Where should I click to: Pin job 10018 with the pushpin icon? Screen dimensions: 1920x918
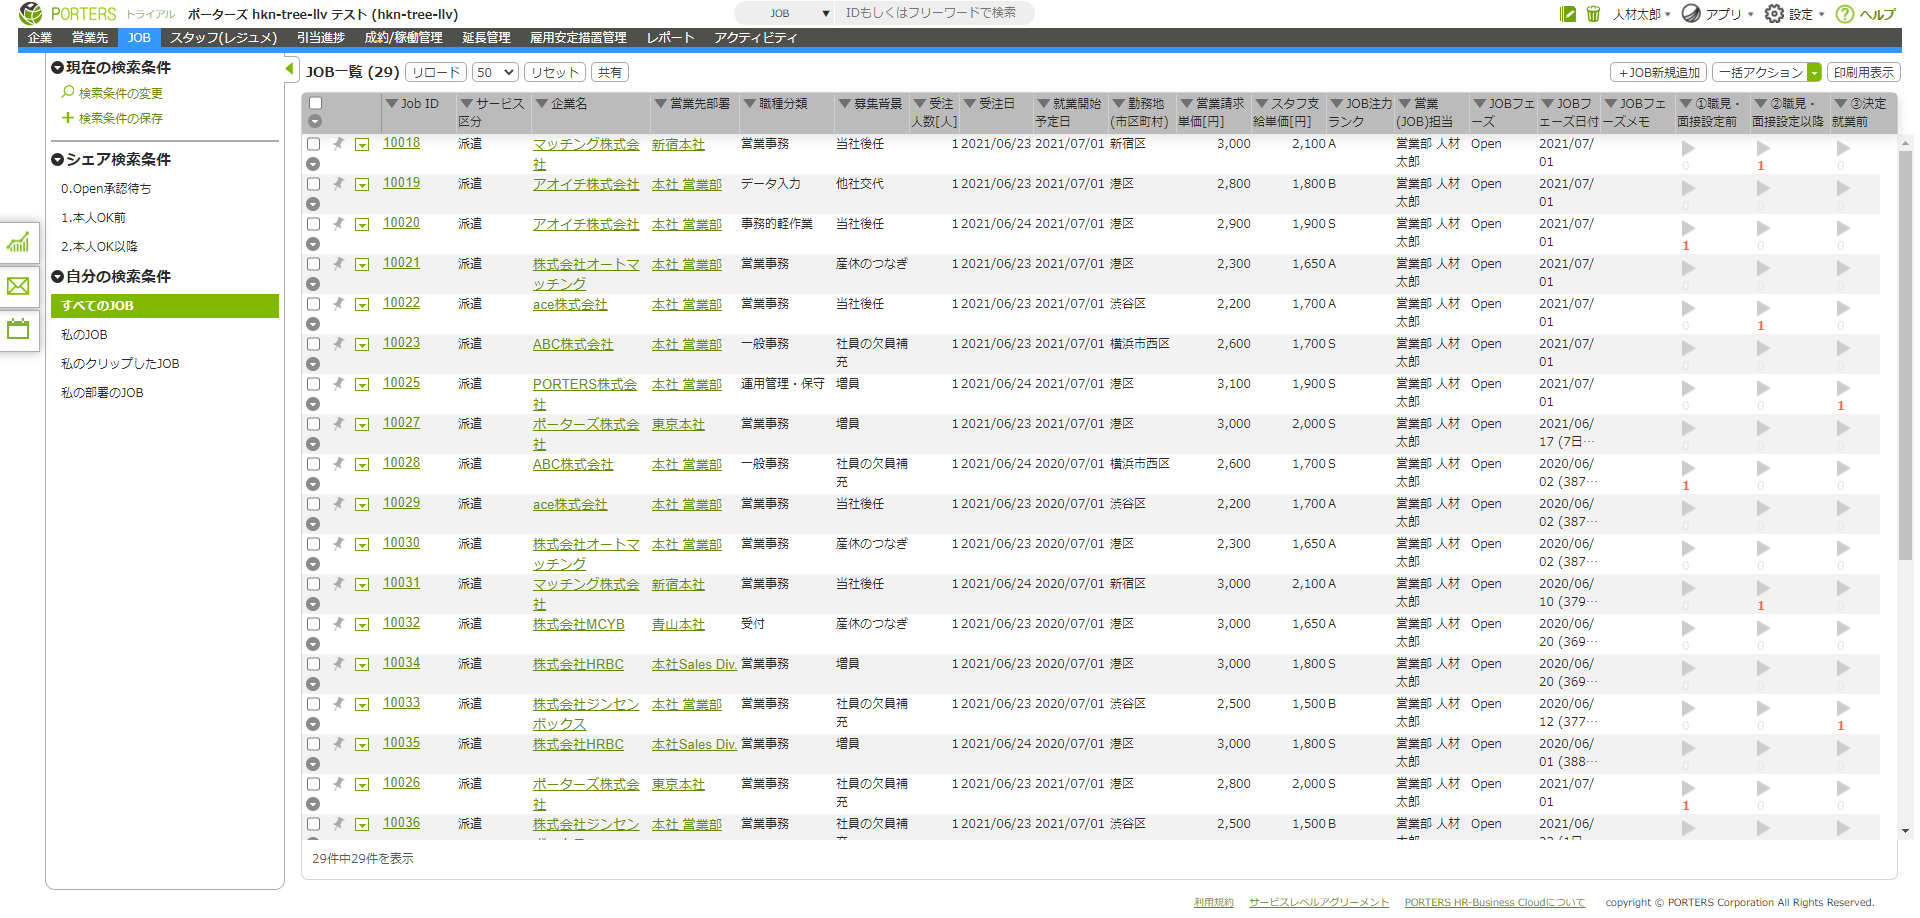pos(338,143)
